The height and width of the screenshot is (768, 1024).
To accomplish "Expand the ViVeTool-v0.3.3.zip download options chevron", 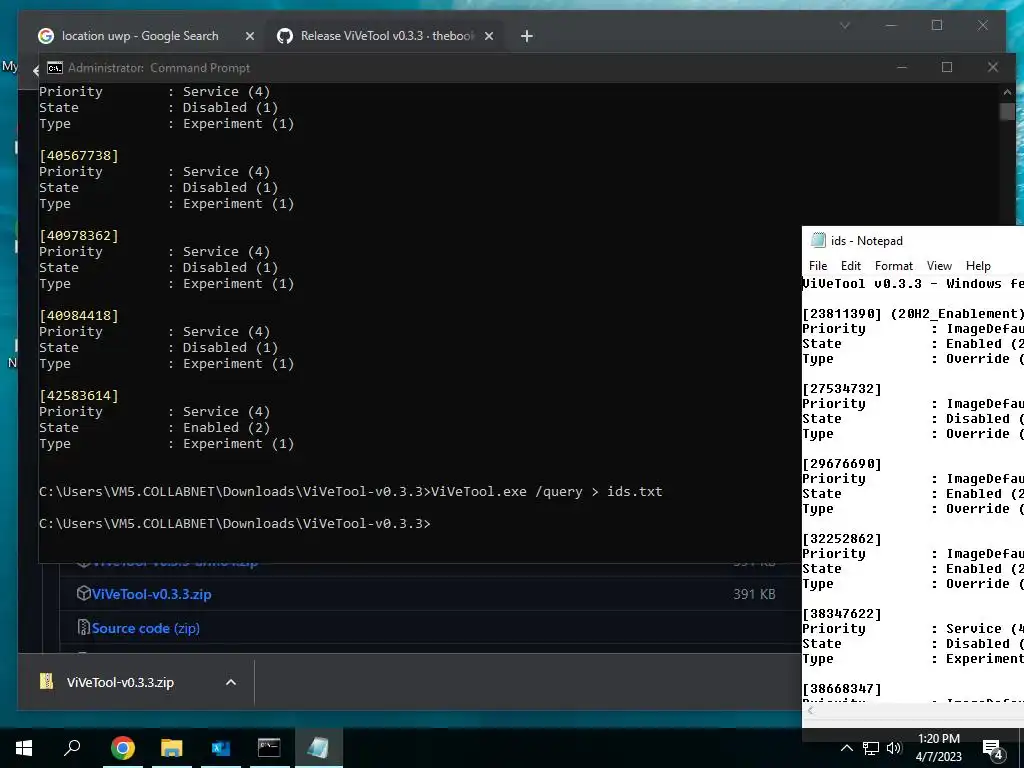I will click(x=231, y=682).
